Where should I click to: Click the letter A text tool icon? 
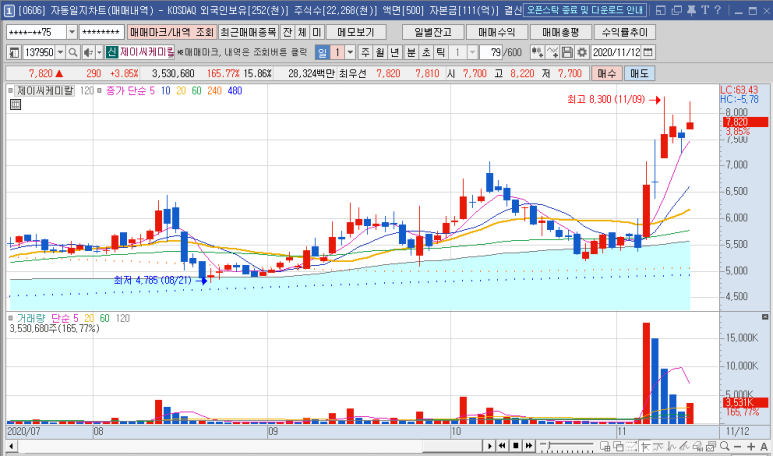tap(764, 446)
